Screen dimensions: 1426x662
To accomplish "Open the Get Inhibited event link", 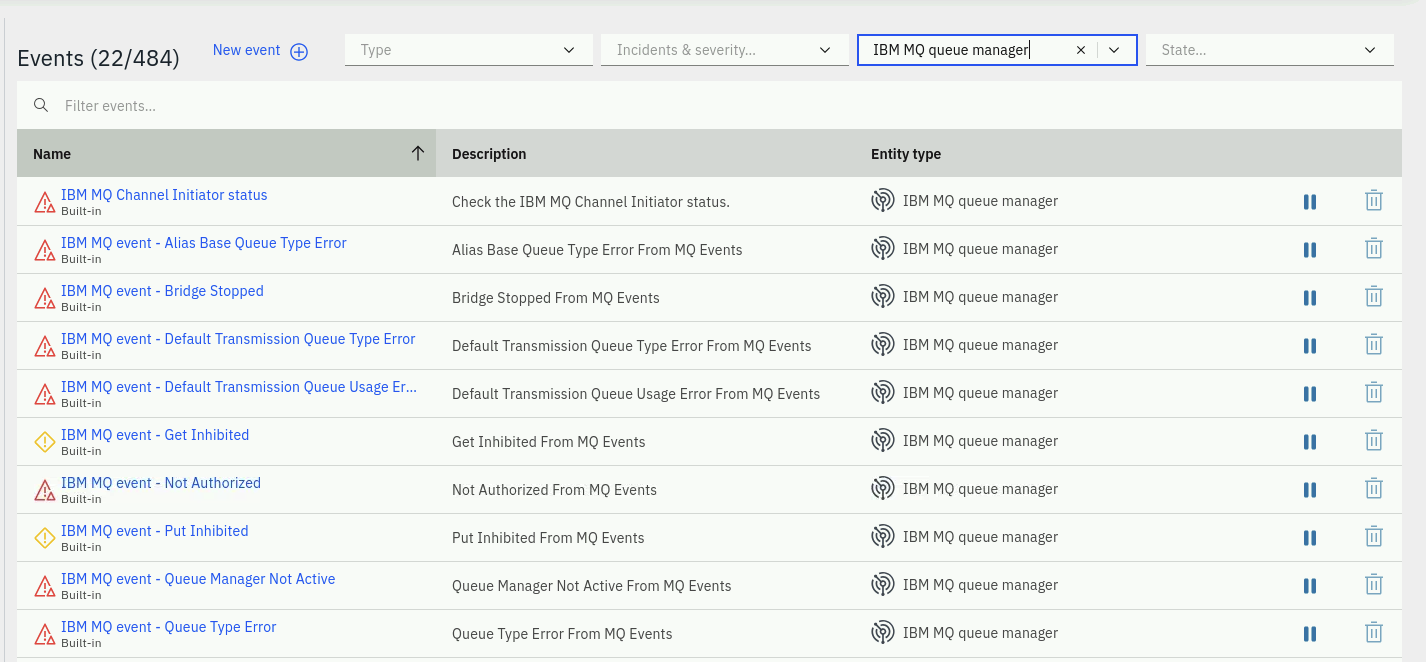I will (155, 435).
